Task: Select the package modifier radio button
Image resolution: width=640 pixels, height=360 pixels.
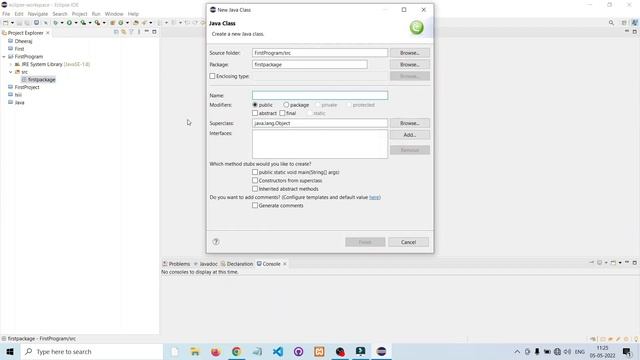Action: [x=286, y=105]
